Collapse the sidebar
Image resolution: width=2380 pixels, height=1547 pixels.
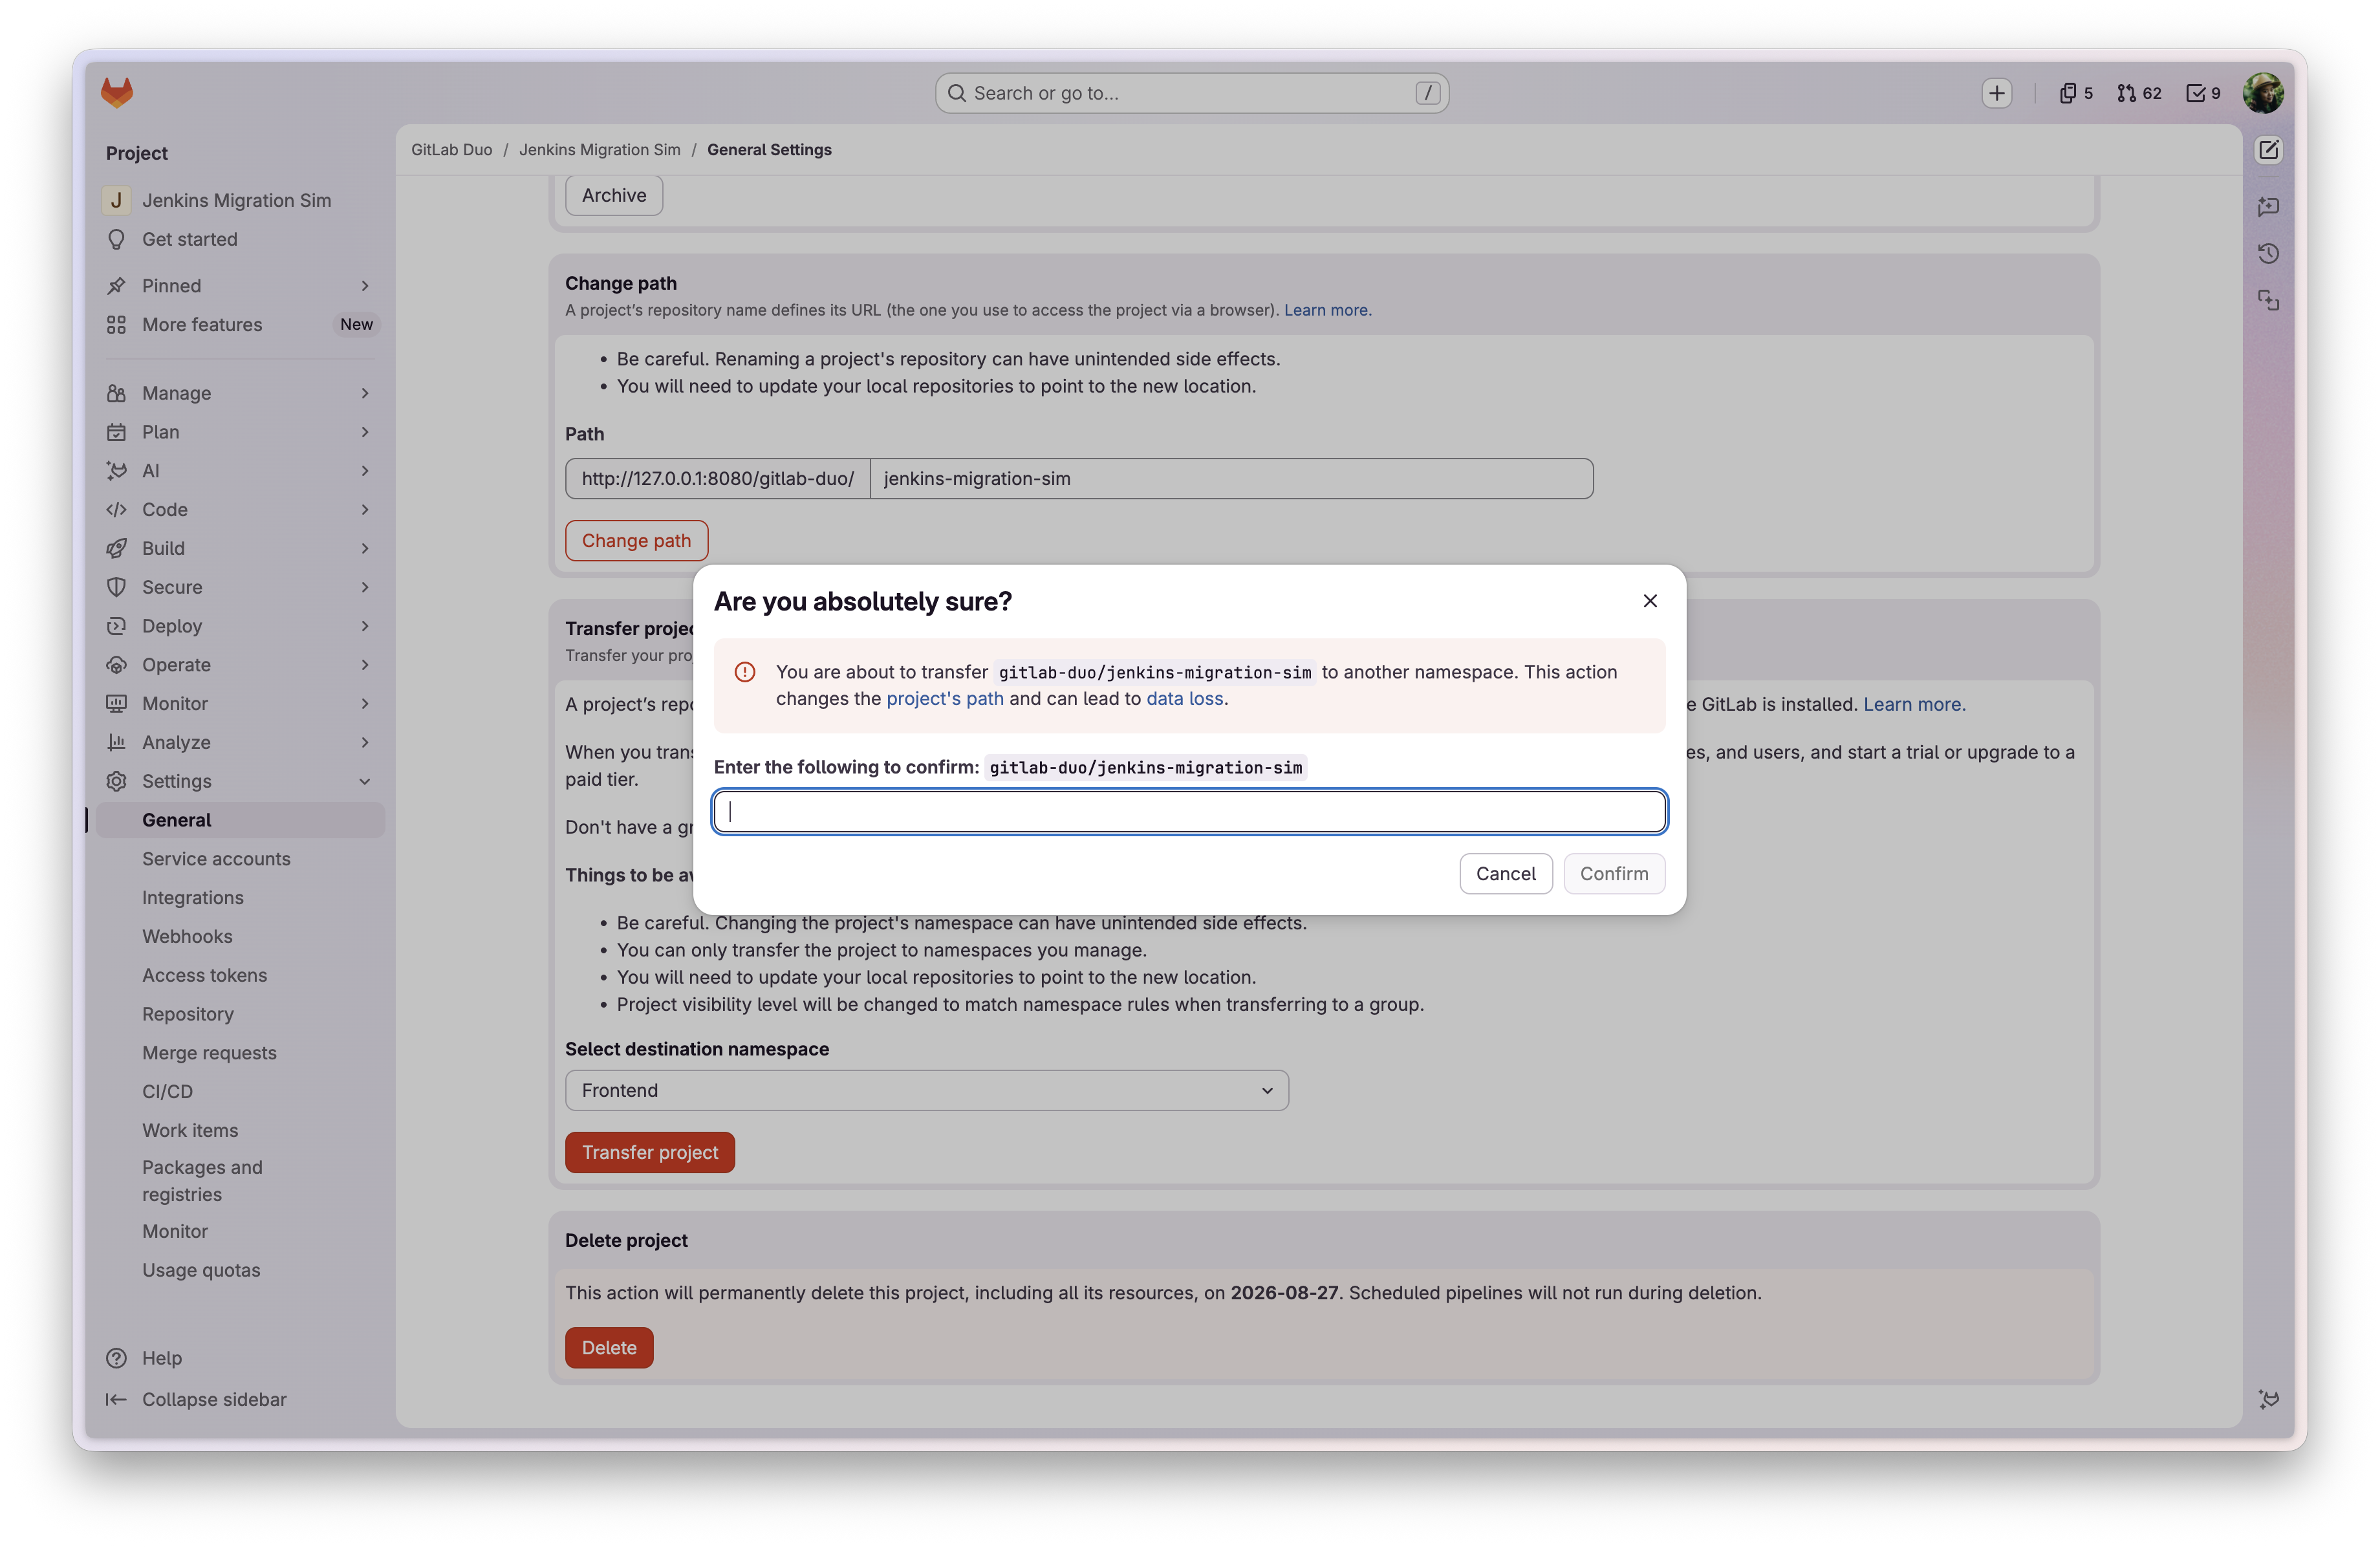(196, 1399)
